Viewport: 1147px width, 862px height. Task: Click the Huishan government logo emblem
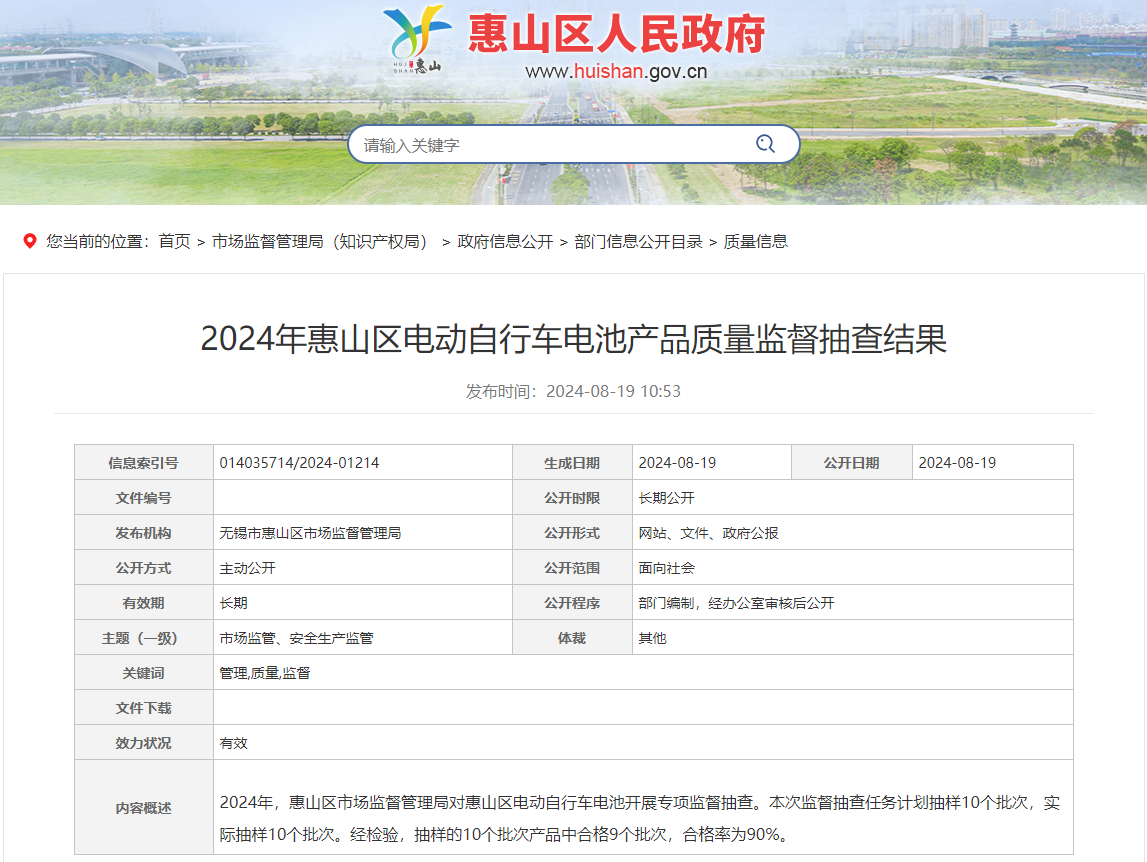click(x=416, y=39)
